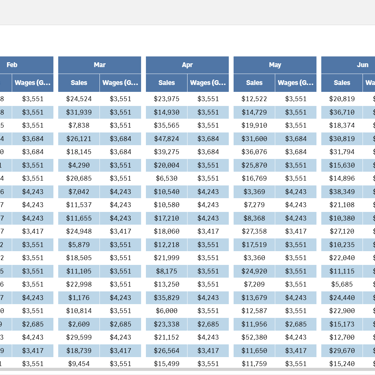Select the Jun month header
Image resolution: width=375 pixels, height=375 pixels.
click(348, 65)
